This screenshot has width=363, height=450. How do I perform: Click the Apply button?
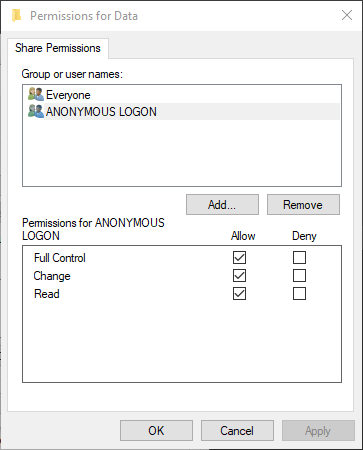tap(318, 431)
